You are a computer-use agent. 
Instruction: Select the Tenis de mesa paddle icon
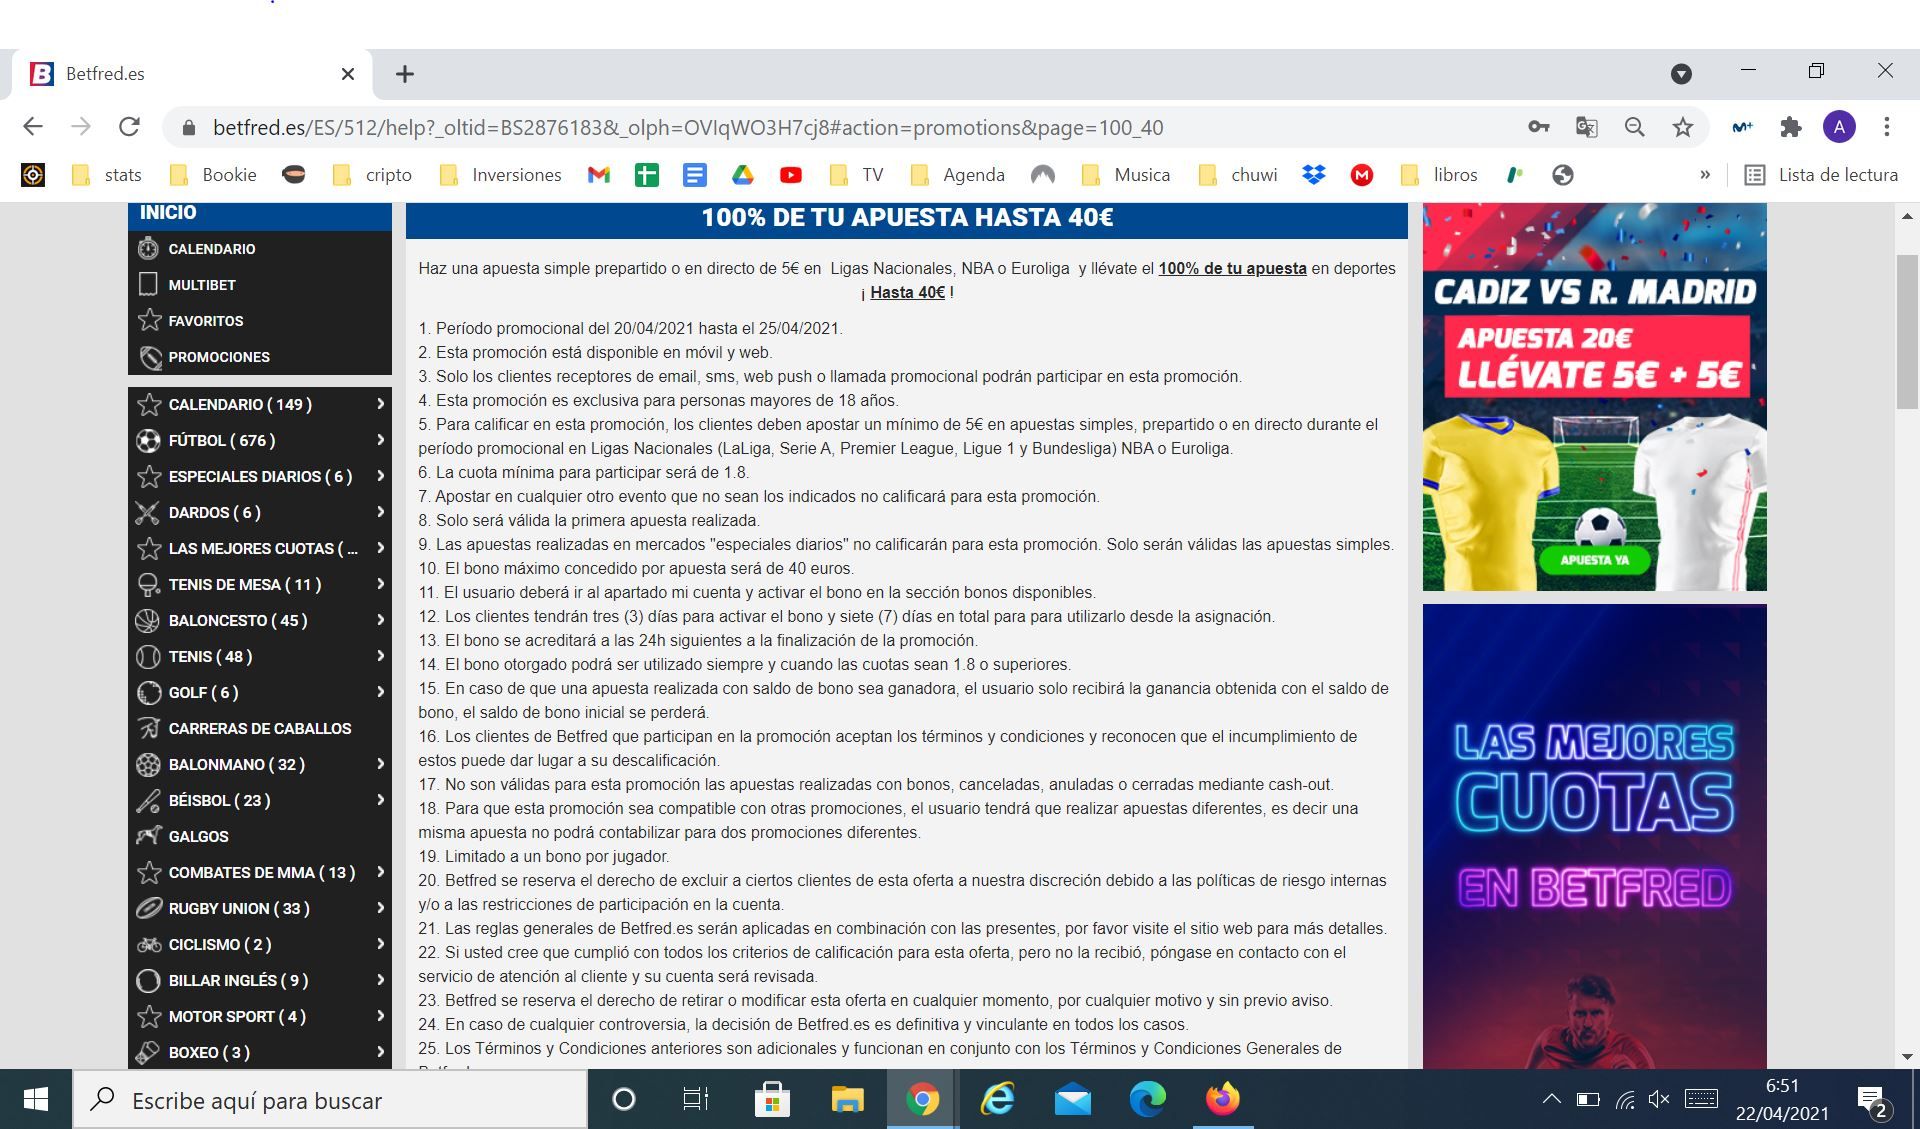point(148,584)
